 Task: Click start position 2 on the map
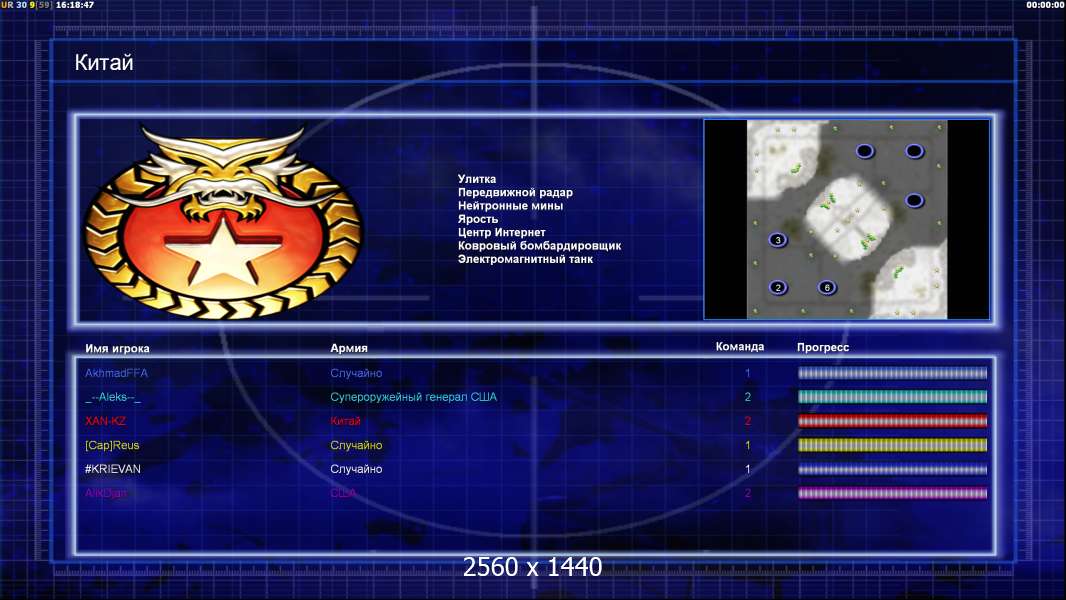(x=778, y=287)
